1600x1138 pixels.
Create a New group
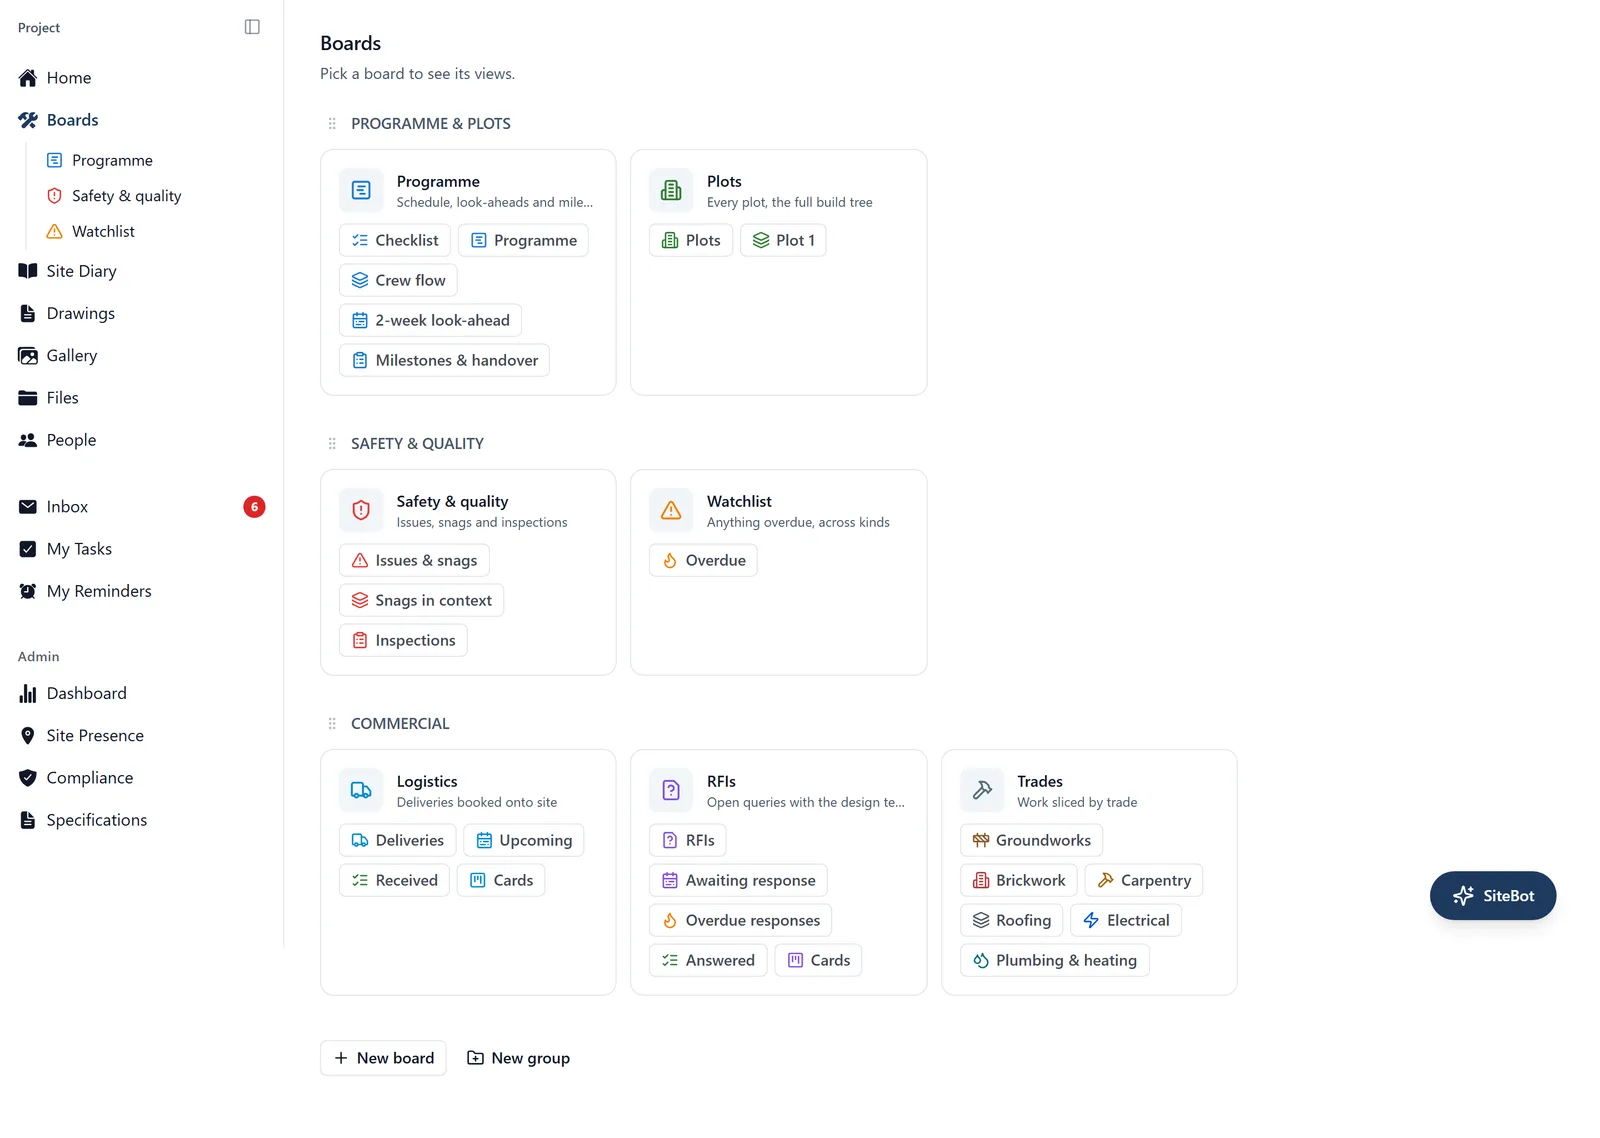[x=518, y=1058]
